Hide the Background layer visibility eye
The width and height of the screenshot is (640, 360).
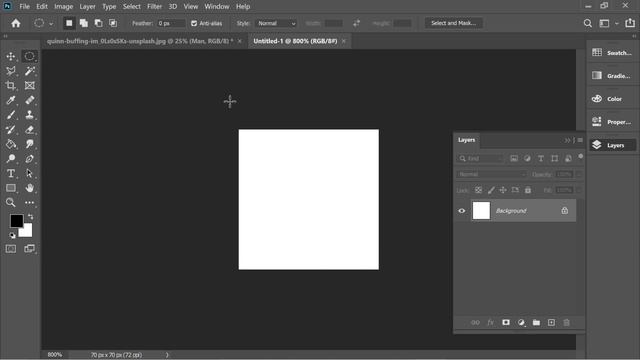pos(462,211)
